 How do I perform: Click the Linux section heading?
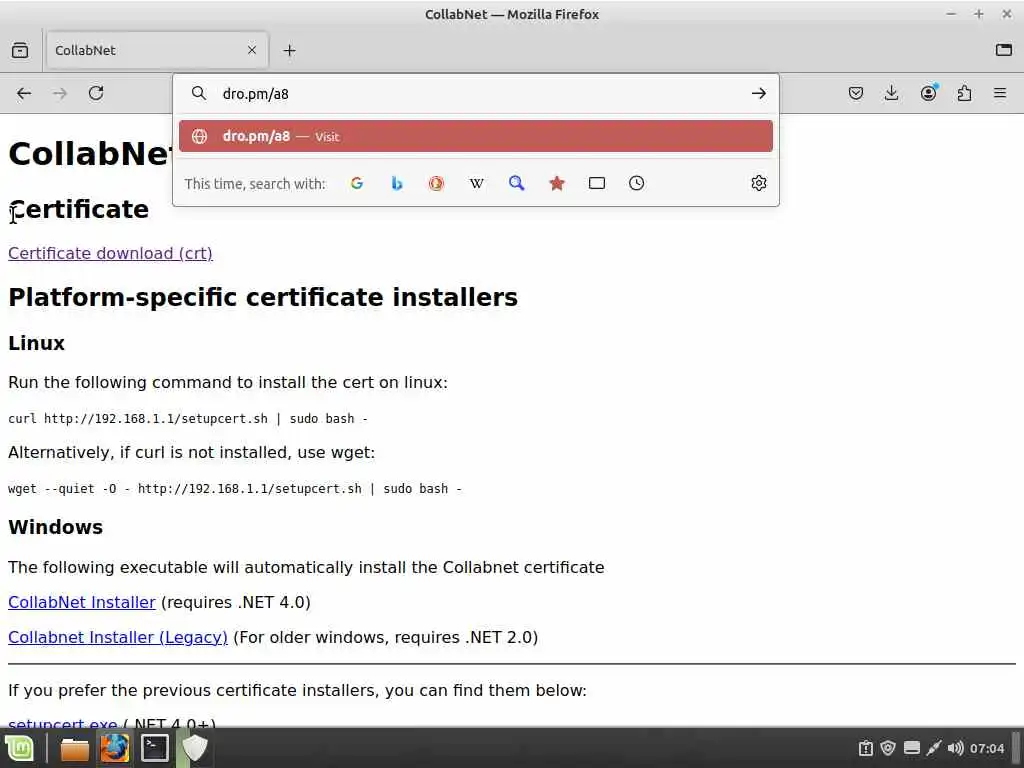point(37,343)
